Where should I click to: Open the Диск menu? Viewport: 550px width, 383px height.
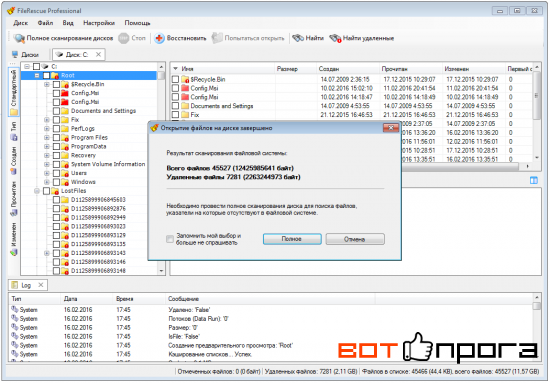pyautogui.click(x=20, y=23)
